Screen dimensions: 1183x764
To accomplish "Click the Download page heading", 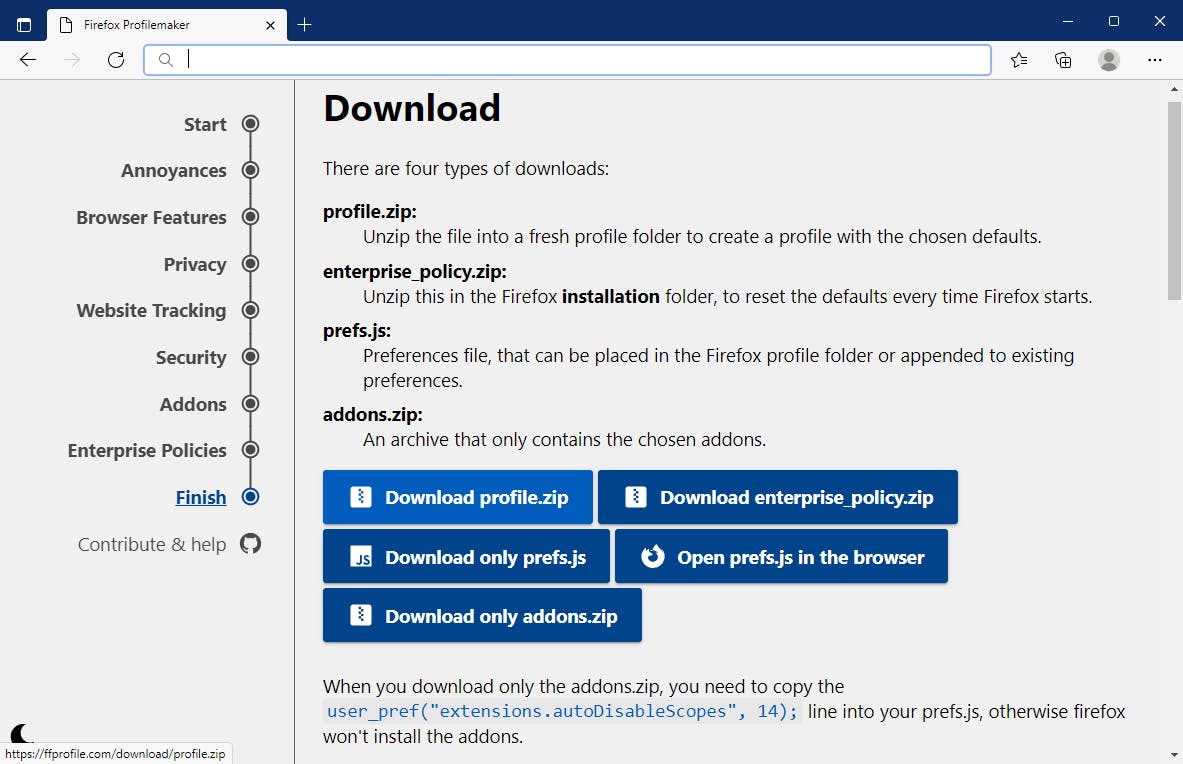I will coord(412,108).
